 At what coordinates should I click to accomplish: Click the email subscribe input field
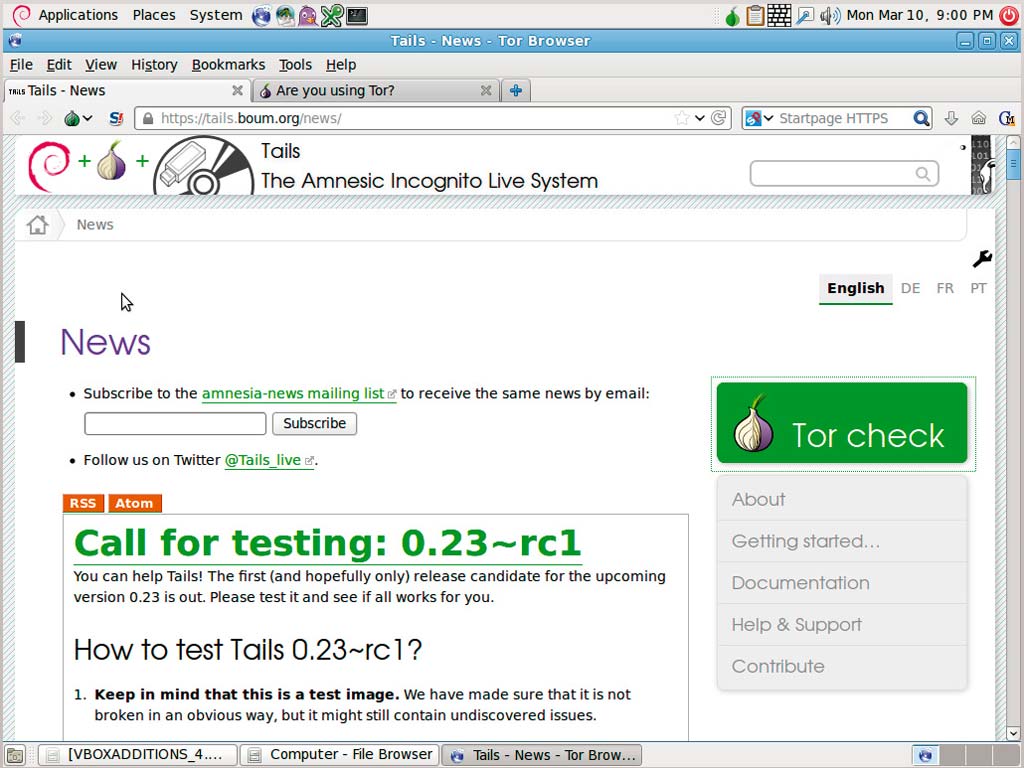(x=175, y=423)
